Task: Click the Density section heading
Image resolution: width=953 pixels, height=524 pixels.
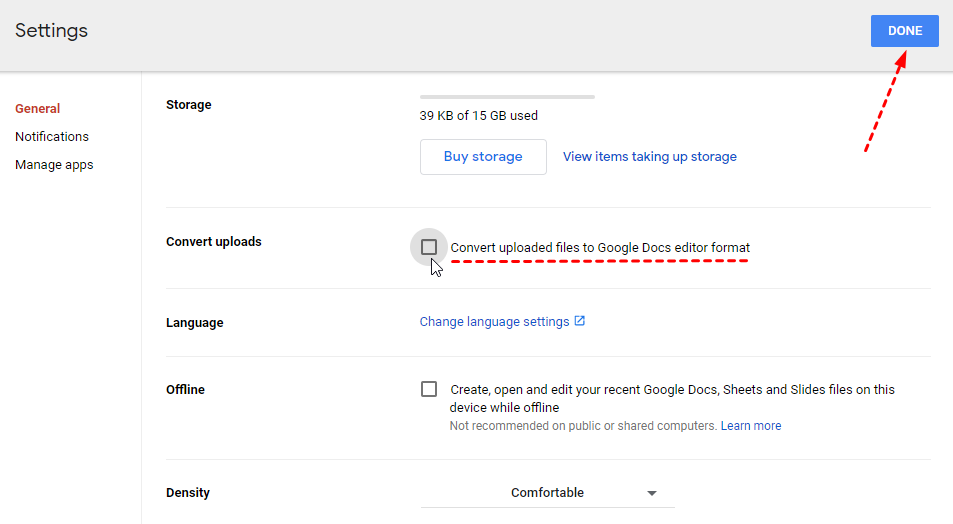Action: click(188, 493)
